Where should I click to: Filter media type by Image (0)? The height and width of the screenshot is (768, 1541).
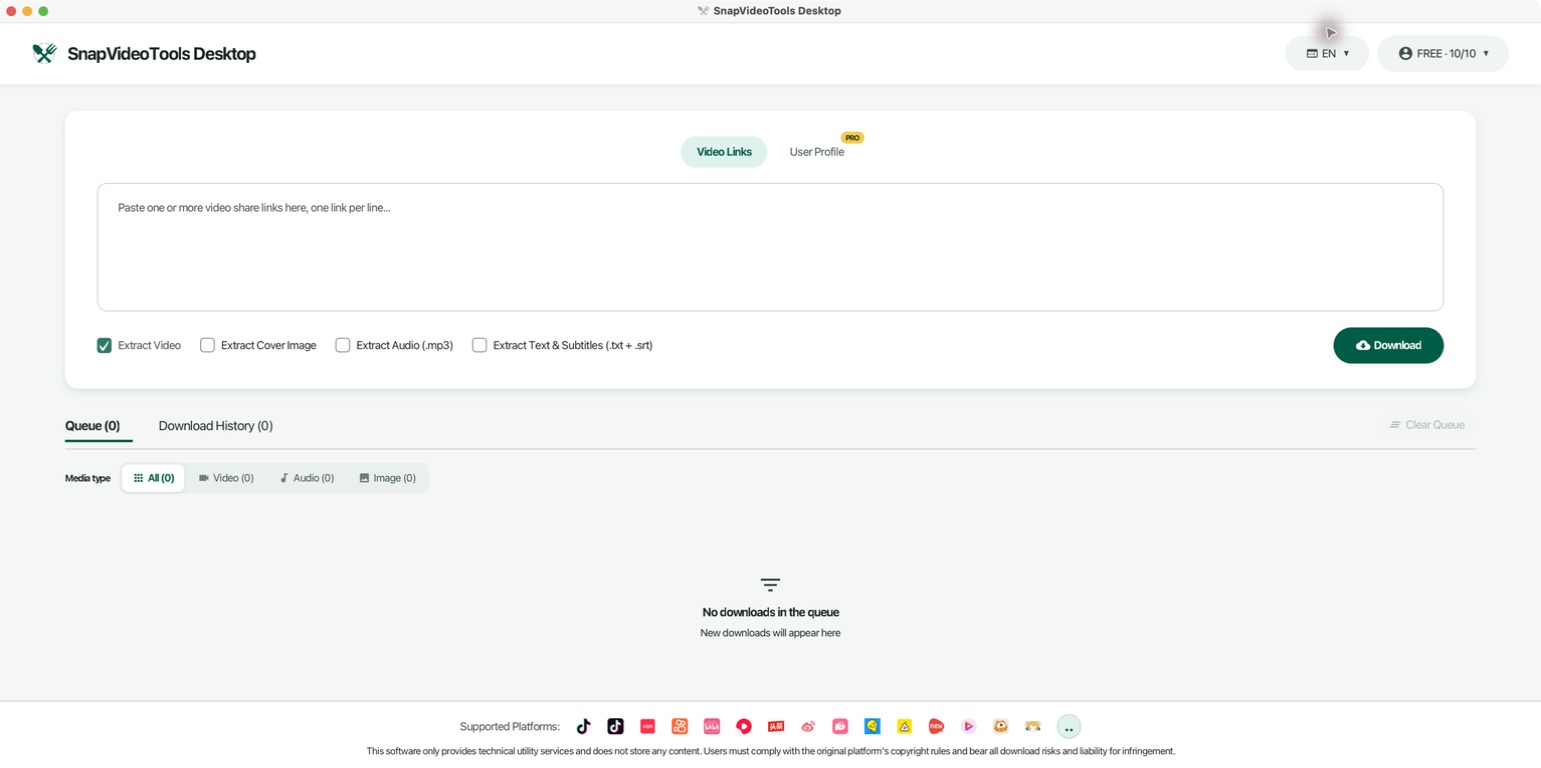tap(387, 478)
